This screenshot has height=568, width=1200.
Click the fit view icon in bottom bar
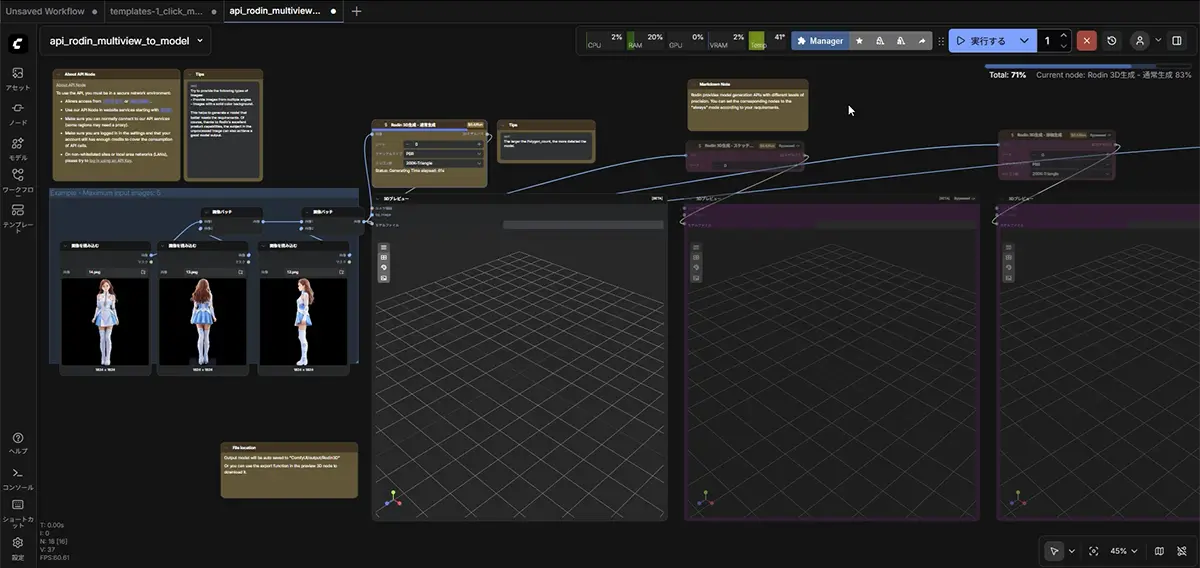coord(1094,551)
